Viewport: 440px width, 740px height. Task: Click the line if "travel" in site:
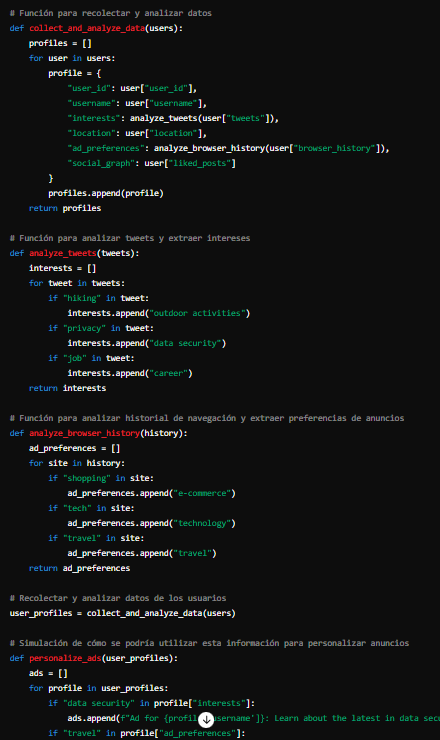[96, 538]
